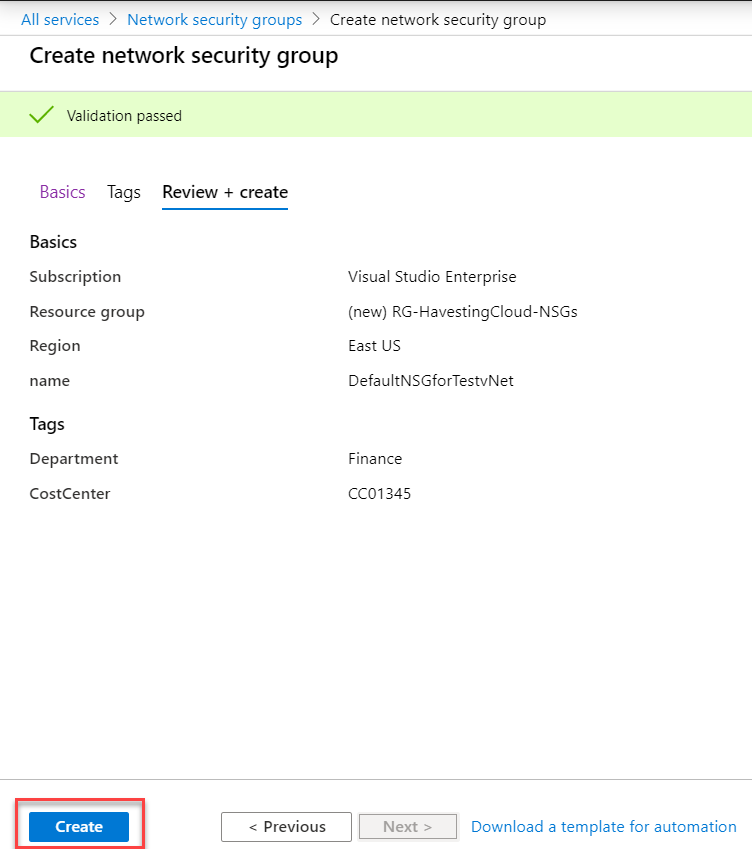Click the Visual Studio Enterprise subscription value
The width and height of the screenshot is (752, 849).
tap(432, 277)
